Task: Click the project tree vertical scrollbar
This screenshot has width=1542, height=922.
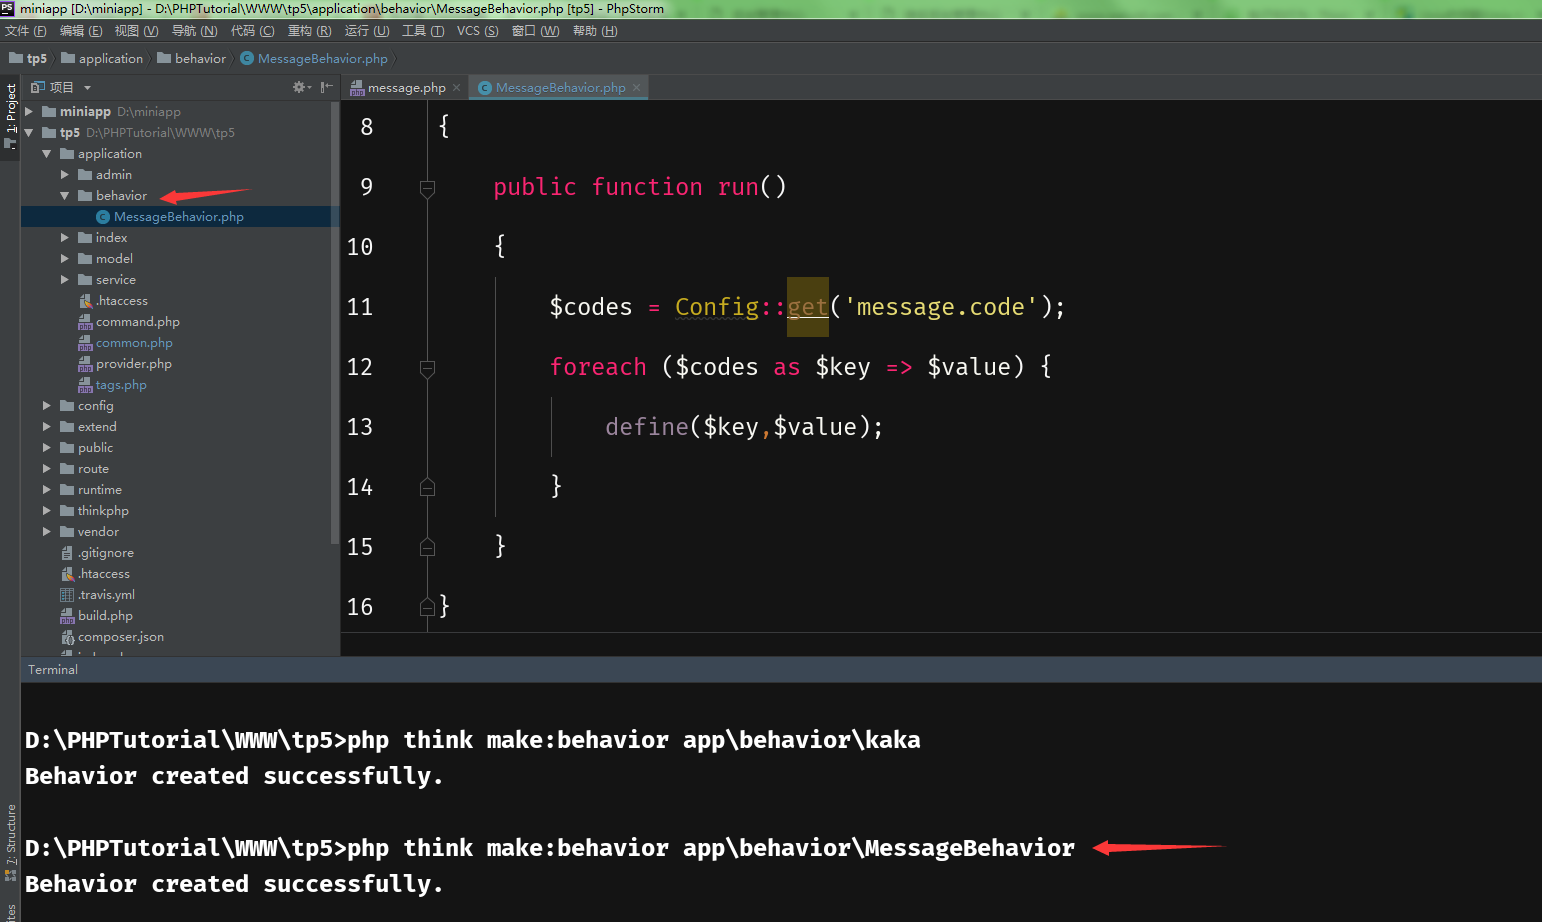Action: click(334, 322)
